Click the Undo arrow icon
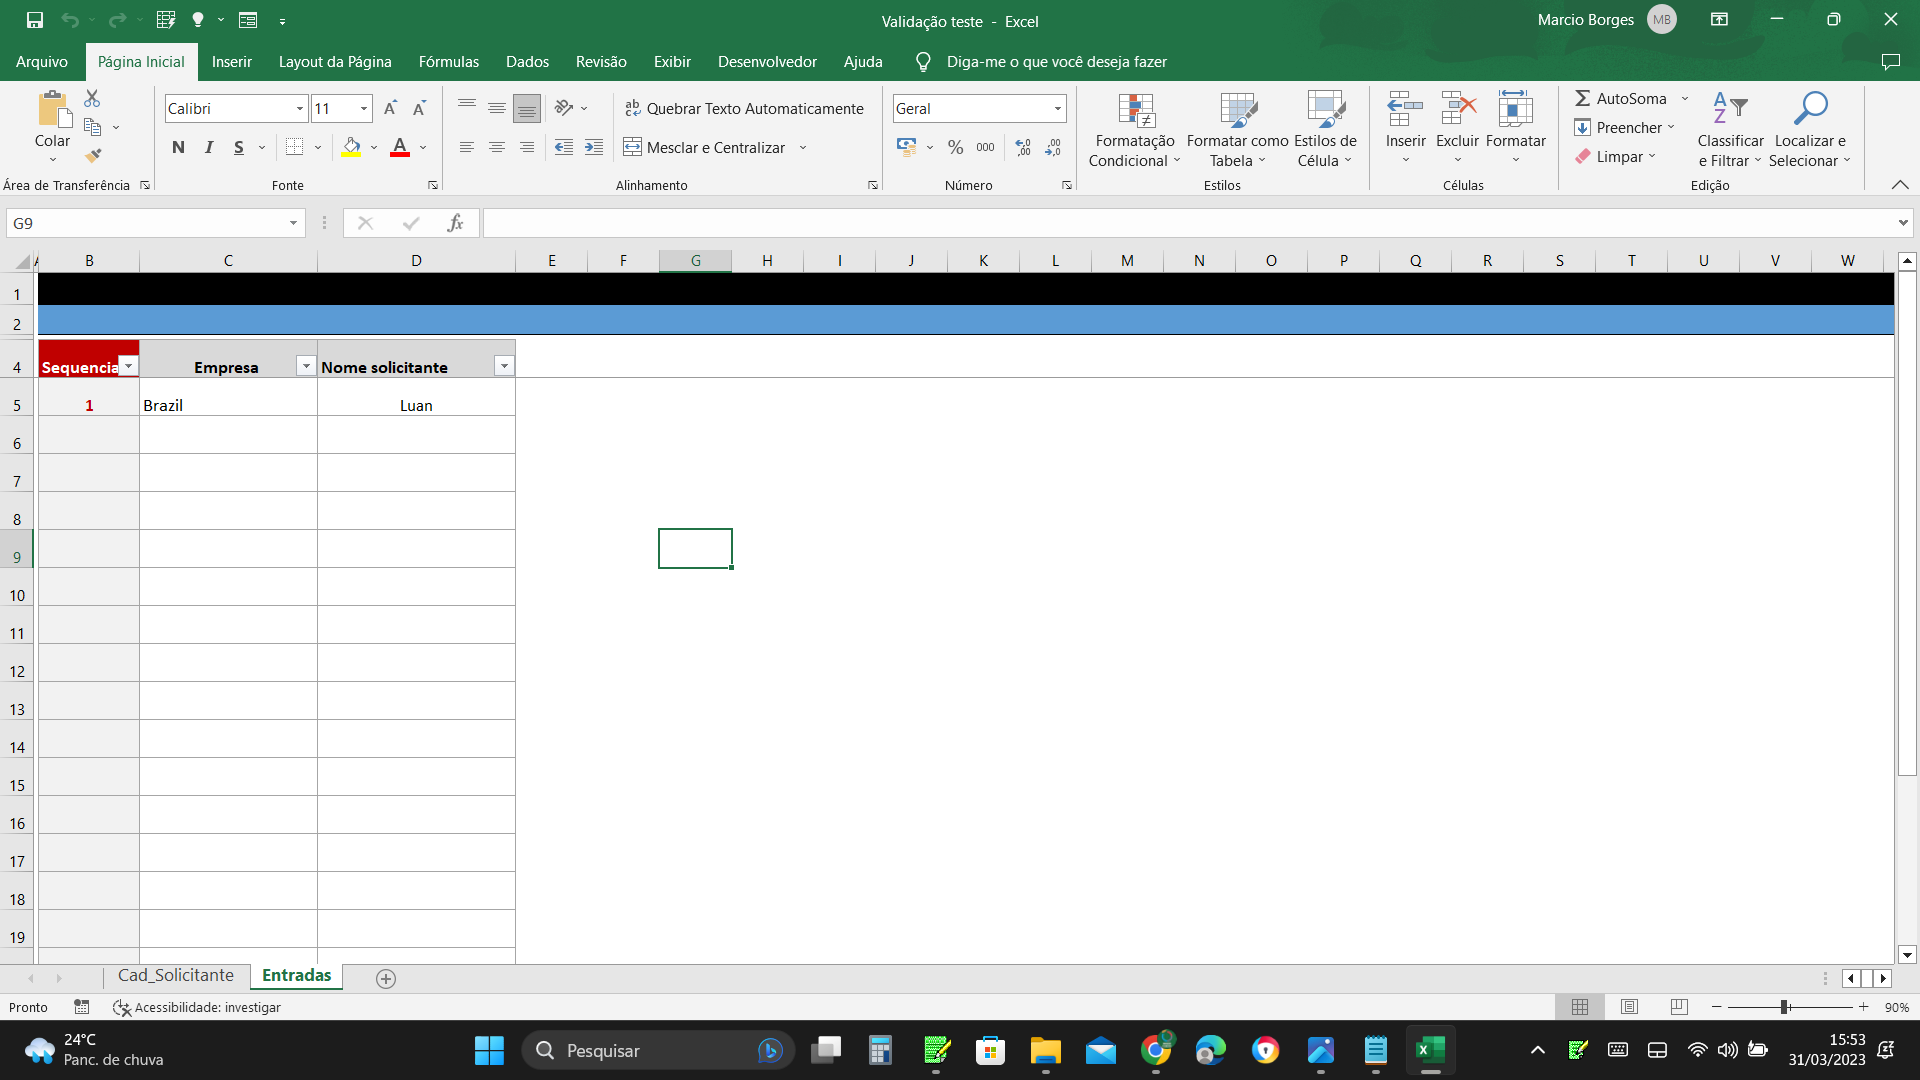1920x1080 pixels. pyautogui.click(x=69, y=20)
